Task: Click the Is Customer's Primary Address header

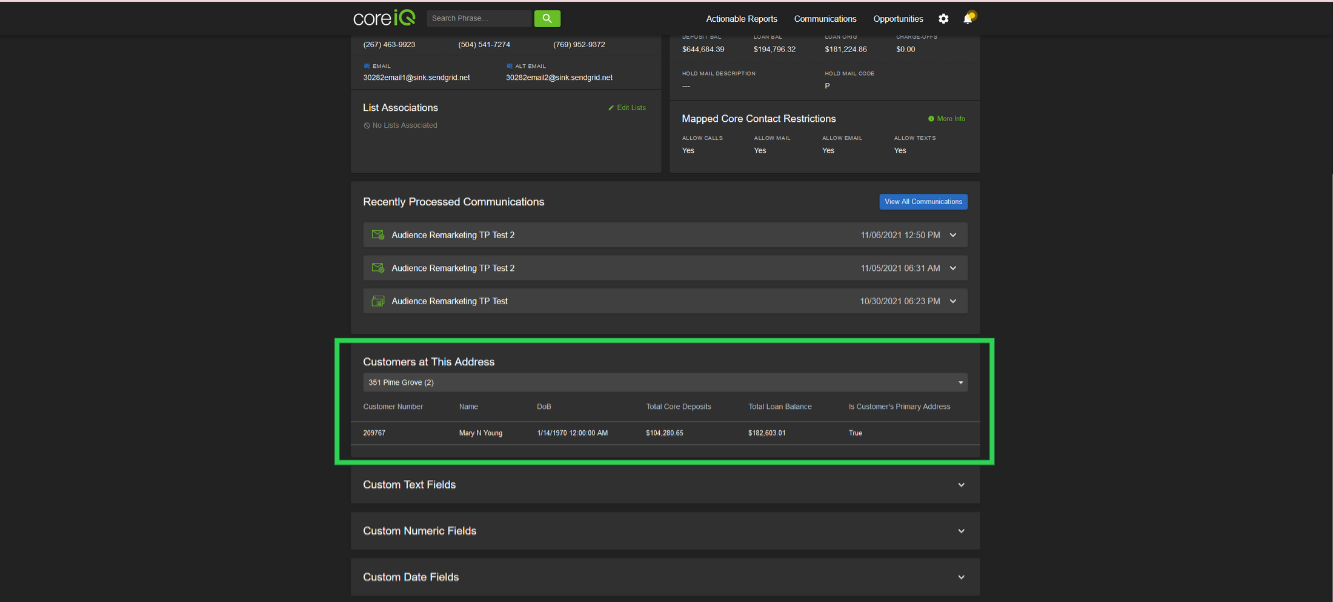Action: (x=899, y=407)
